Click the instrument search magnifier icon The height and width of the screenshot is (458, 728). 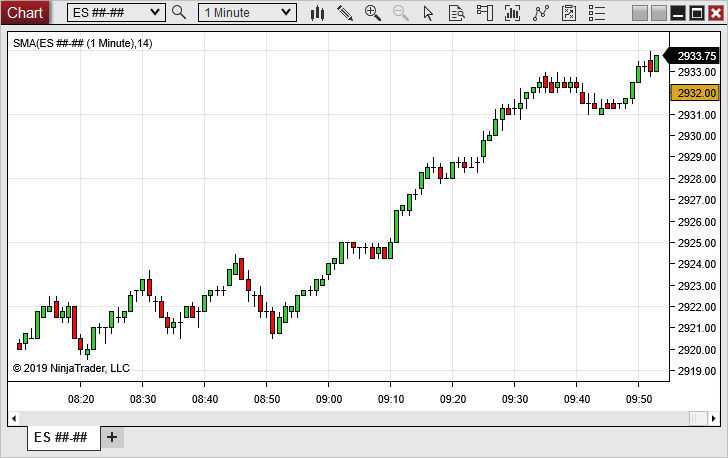click(x=179, y=13)
